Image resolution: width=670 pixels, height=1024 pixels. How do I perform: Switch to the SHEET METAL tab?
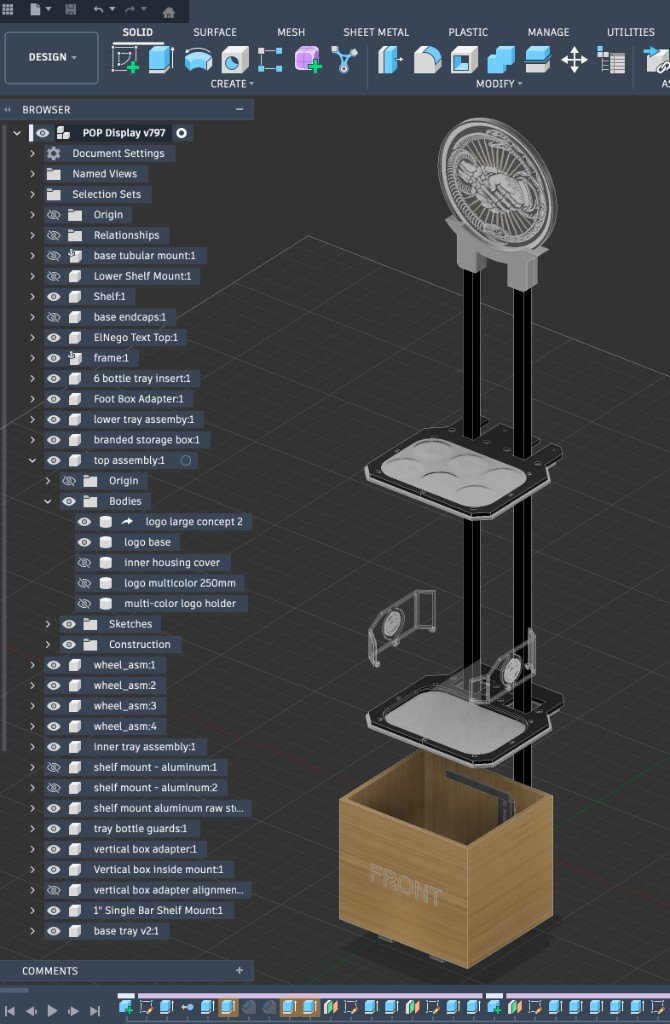376,32
